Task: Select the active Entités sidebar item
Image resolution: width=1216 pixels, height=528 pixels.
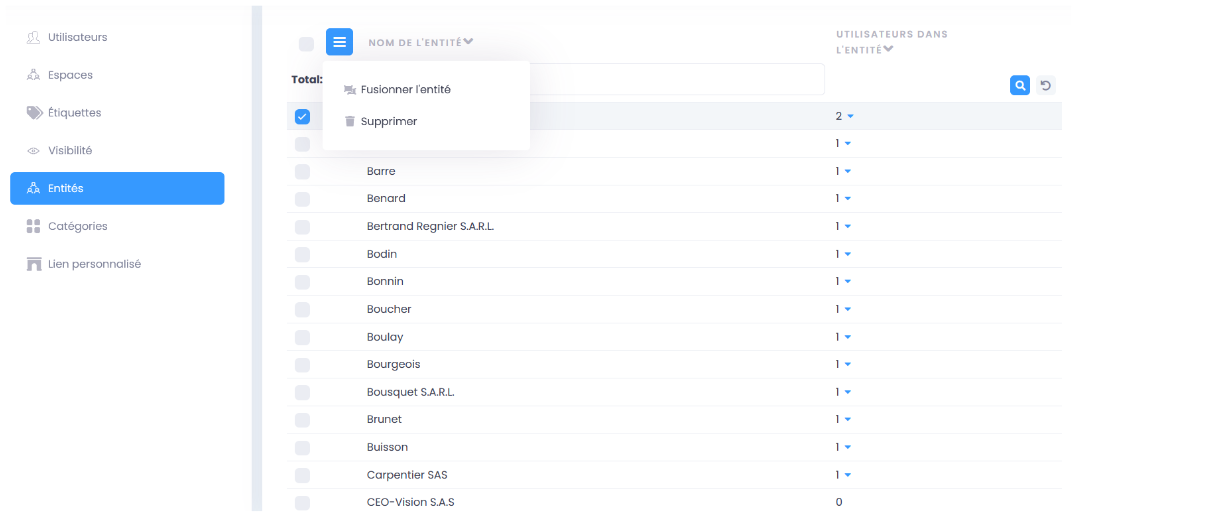Action: click(117, 188)
